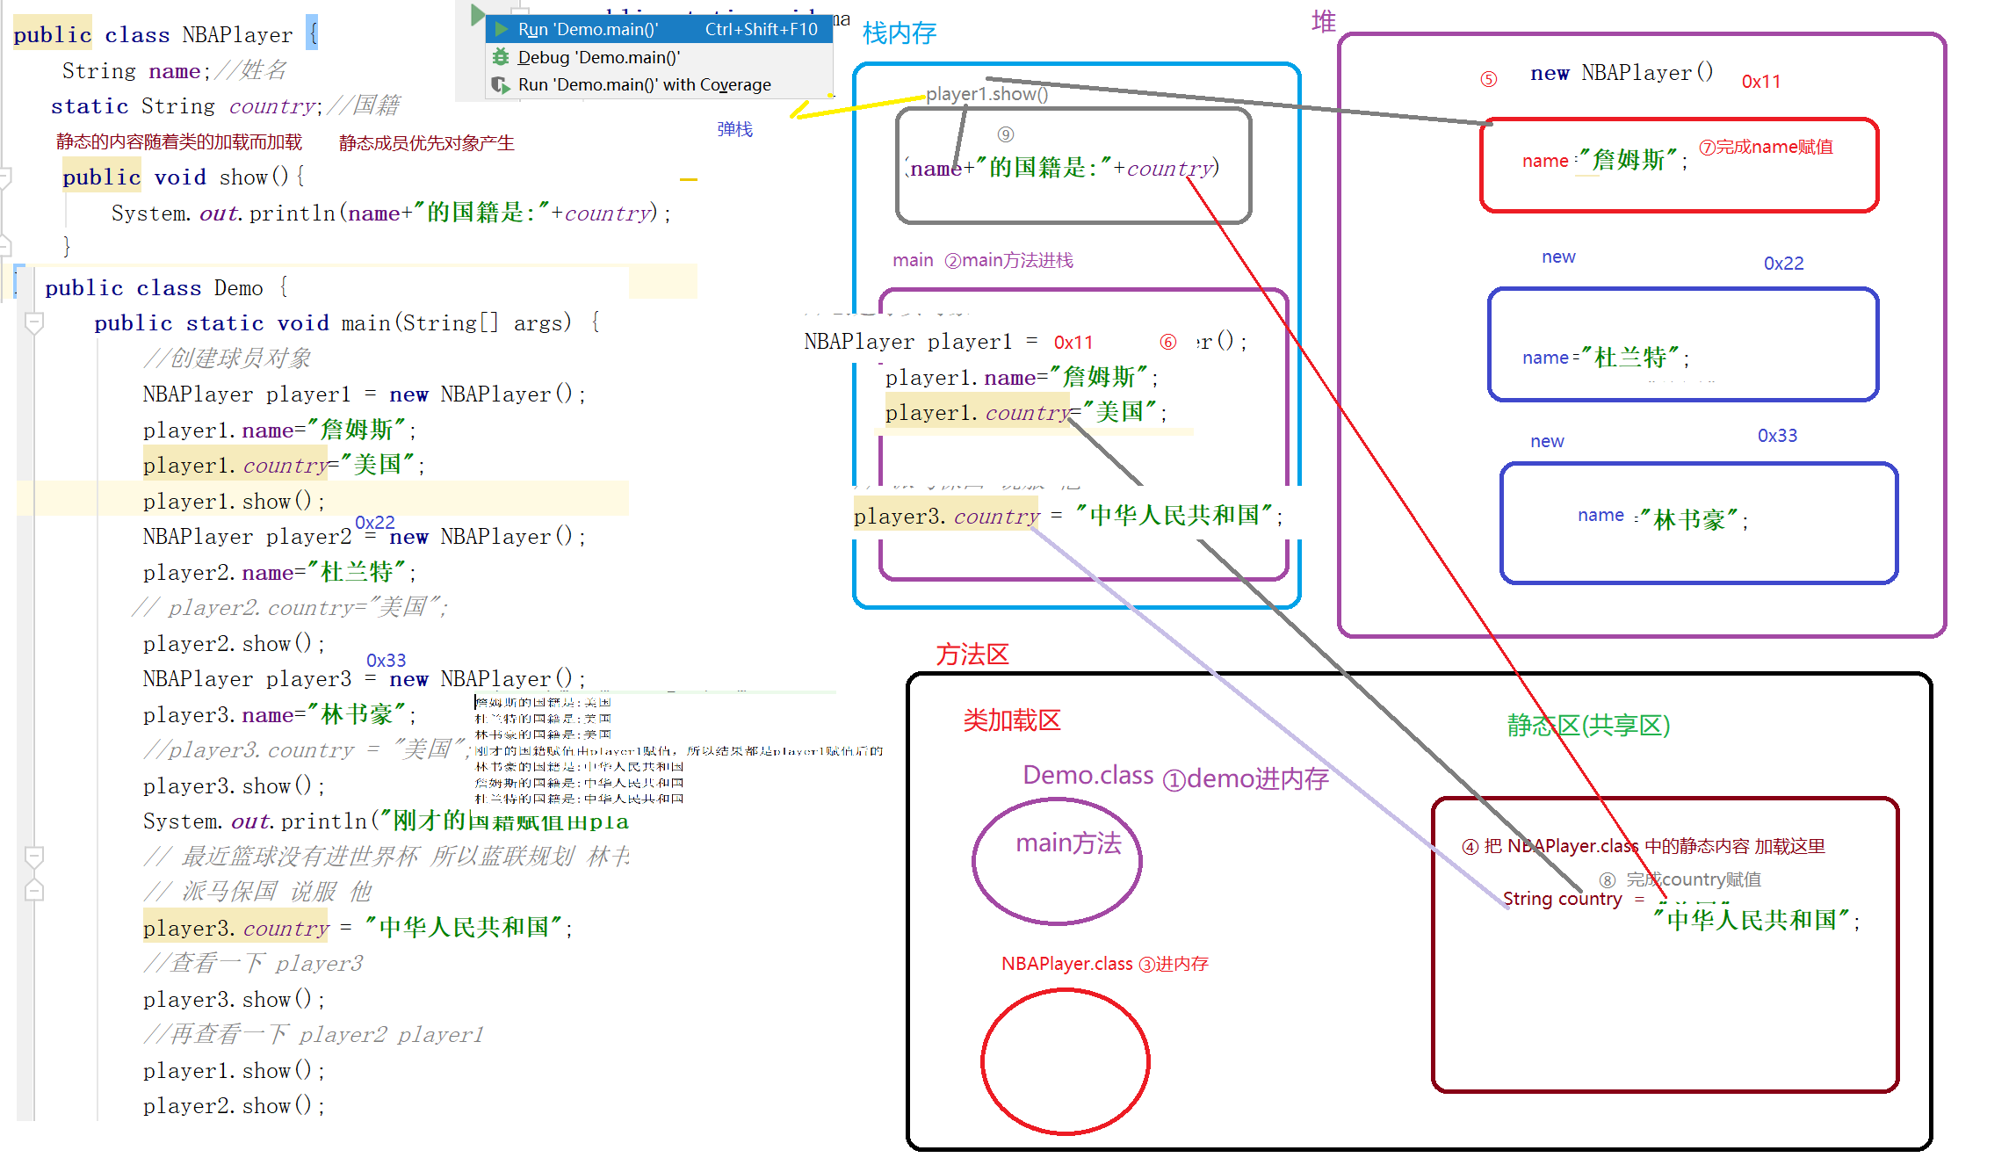The image size is (2016, 1172).
Task: Click 'player2.name="杜兰特";' code line
Action: 279,572
